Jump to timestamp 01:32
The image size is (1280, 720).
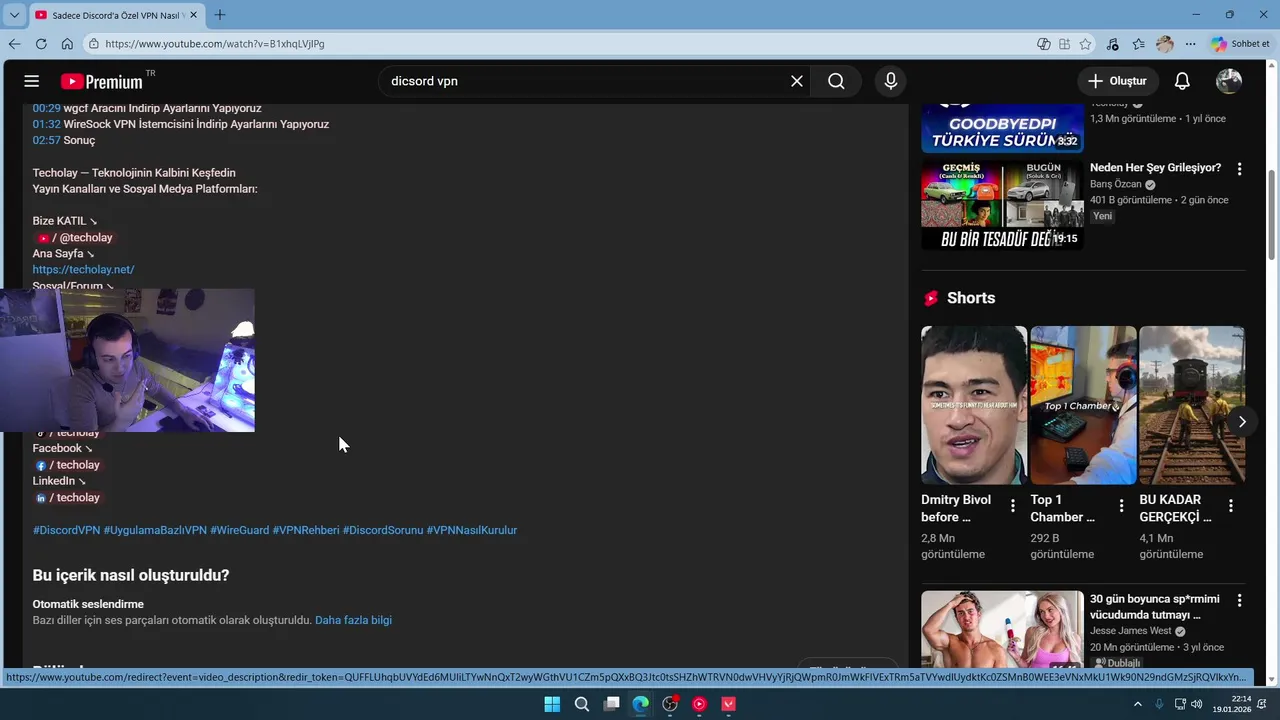coord(46,124)
